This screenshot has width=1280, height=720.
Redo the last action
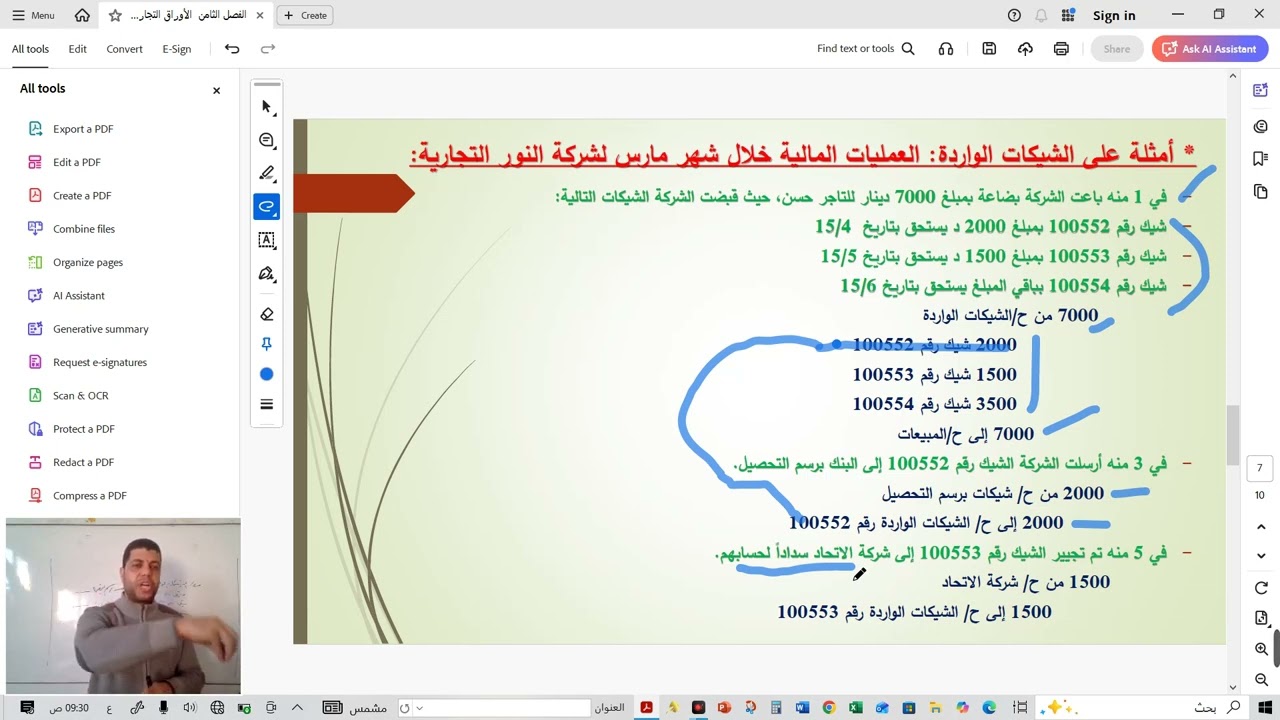pyautogui.click(x=268, y=49)
